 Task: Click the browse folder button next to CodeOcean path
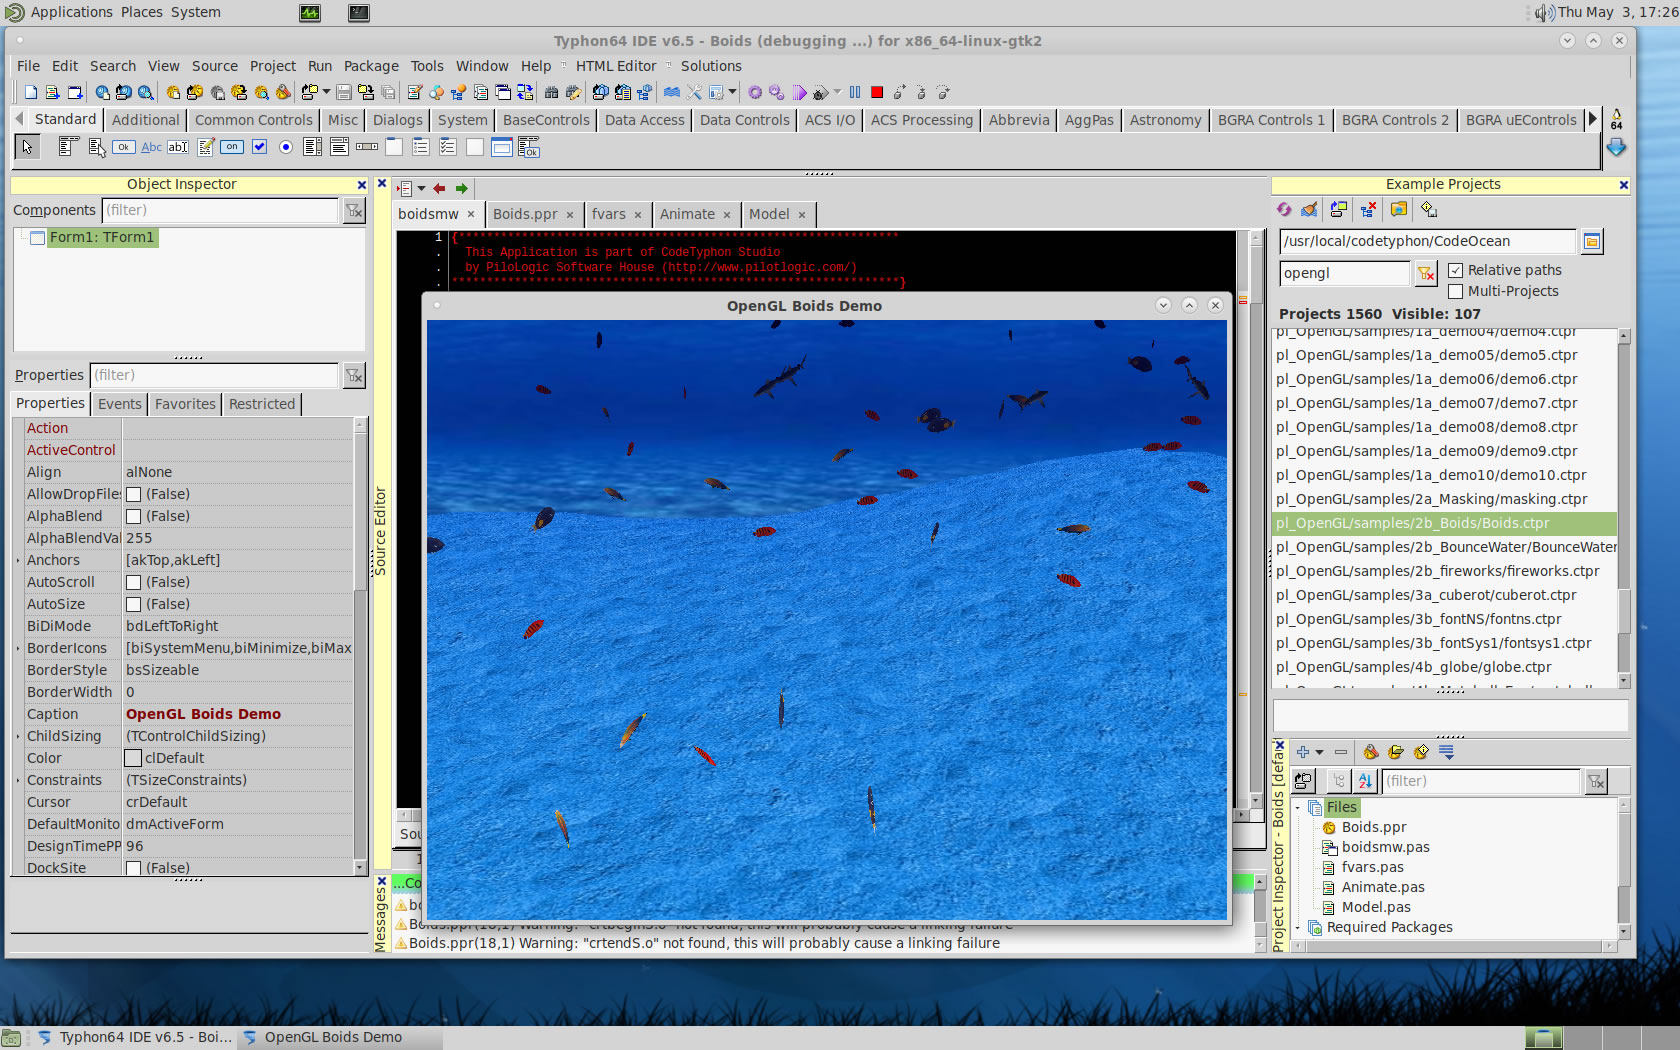[1592, 241]
